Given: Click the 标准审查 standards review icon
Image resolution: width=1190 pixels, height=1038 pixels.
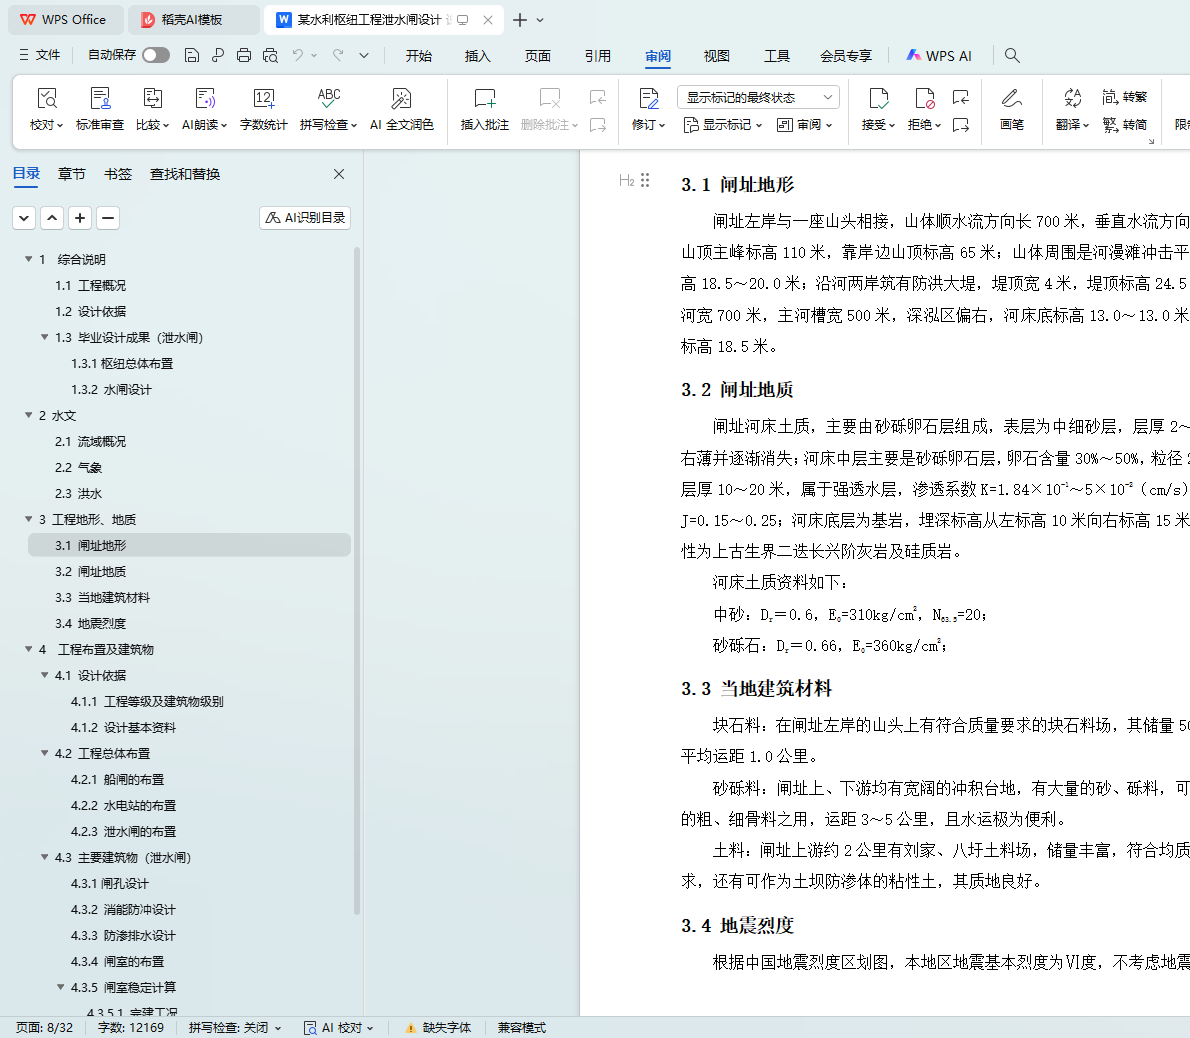Looking at the screenshot, I should [100, 99].
